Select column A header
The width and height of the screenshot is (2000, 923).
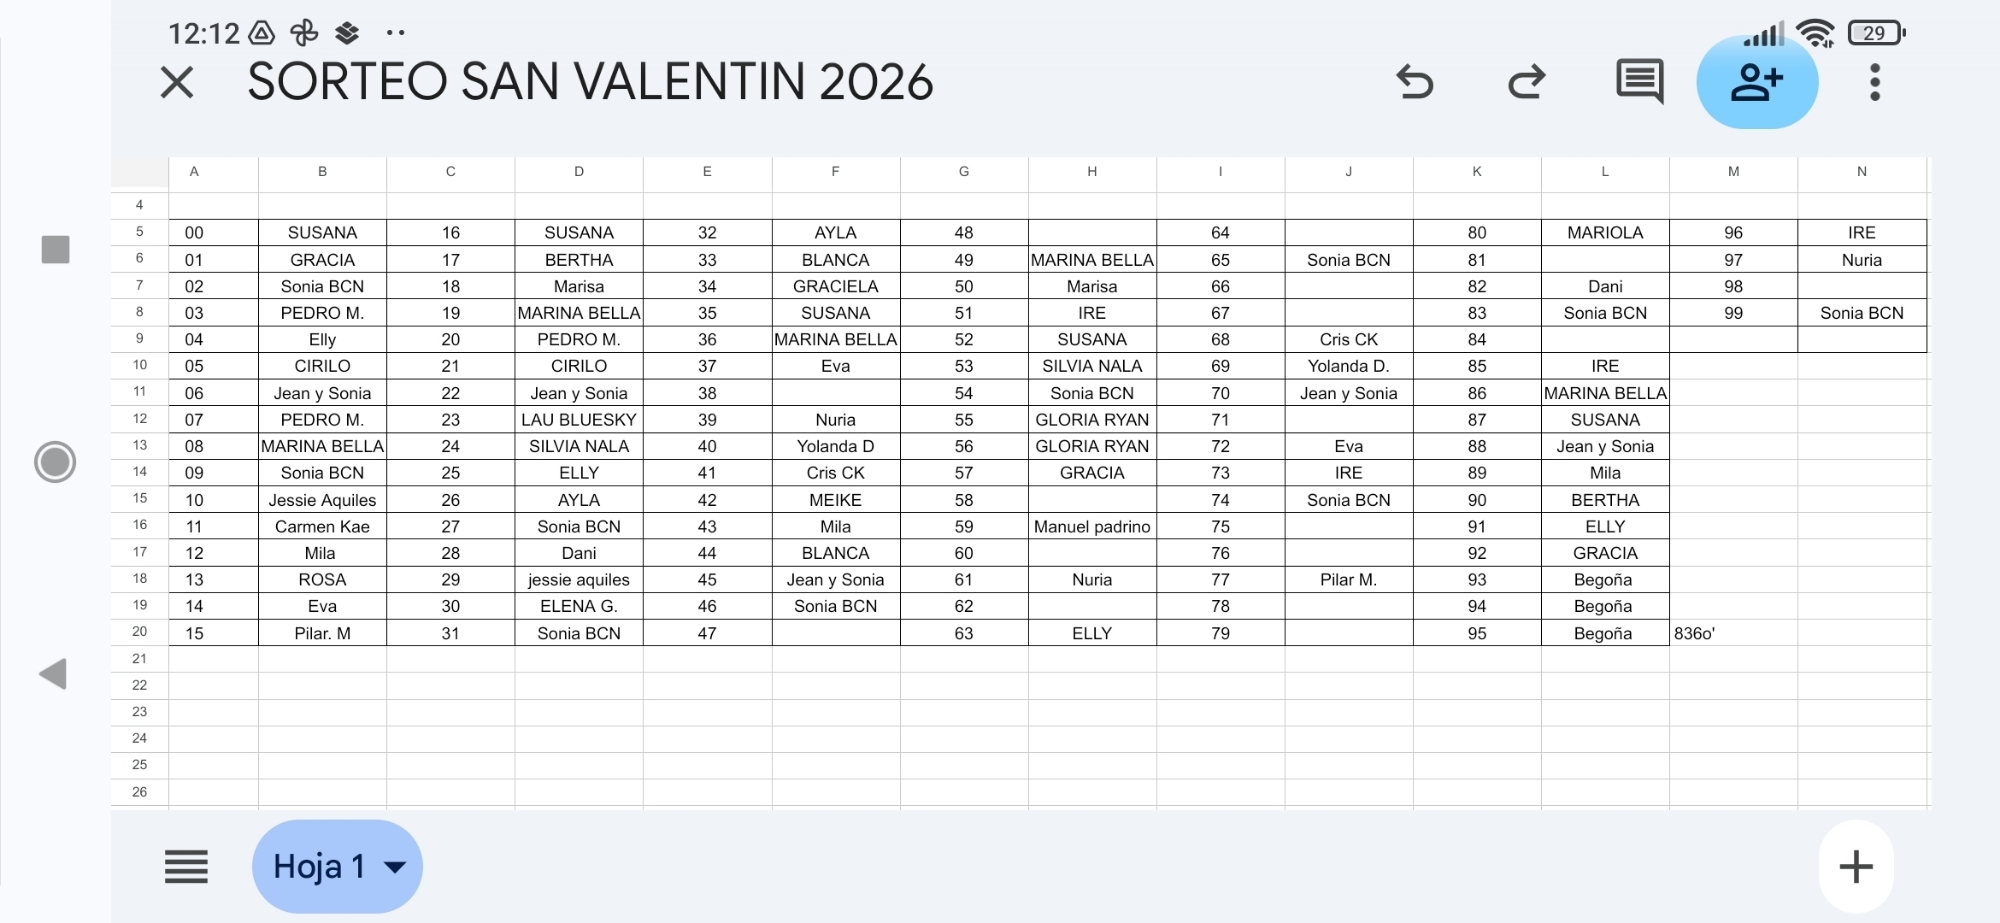point(194,172)
